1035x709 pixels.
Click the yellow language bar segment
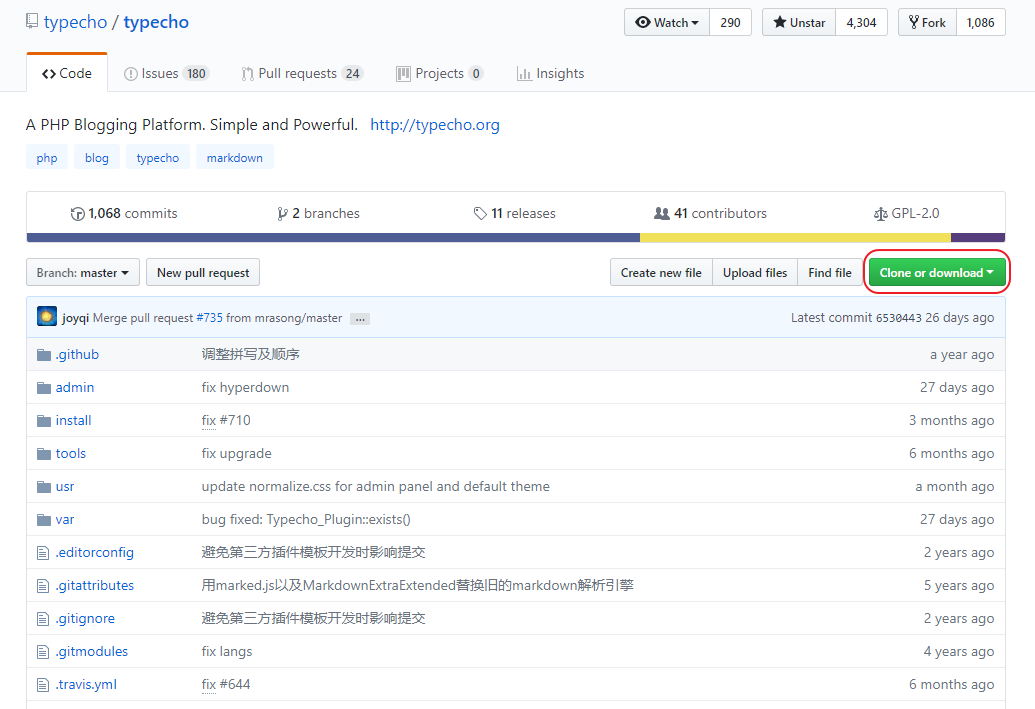(795, 238)
